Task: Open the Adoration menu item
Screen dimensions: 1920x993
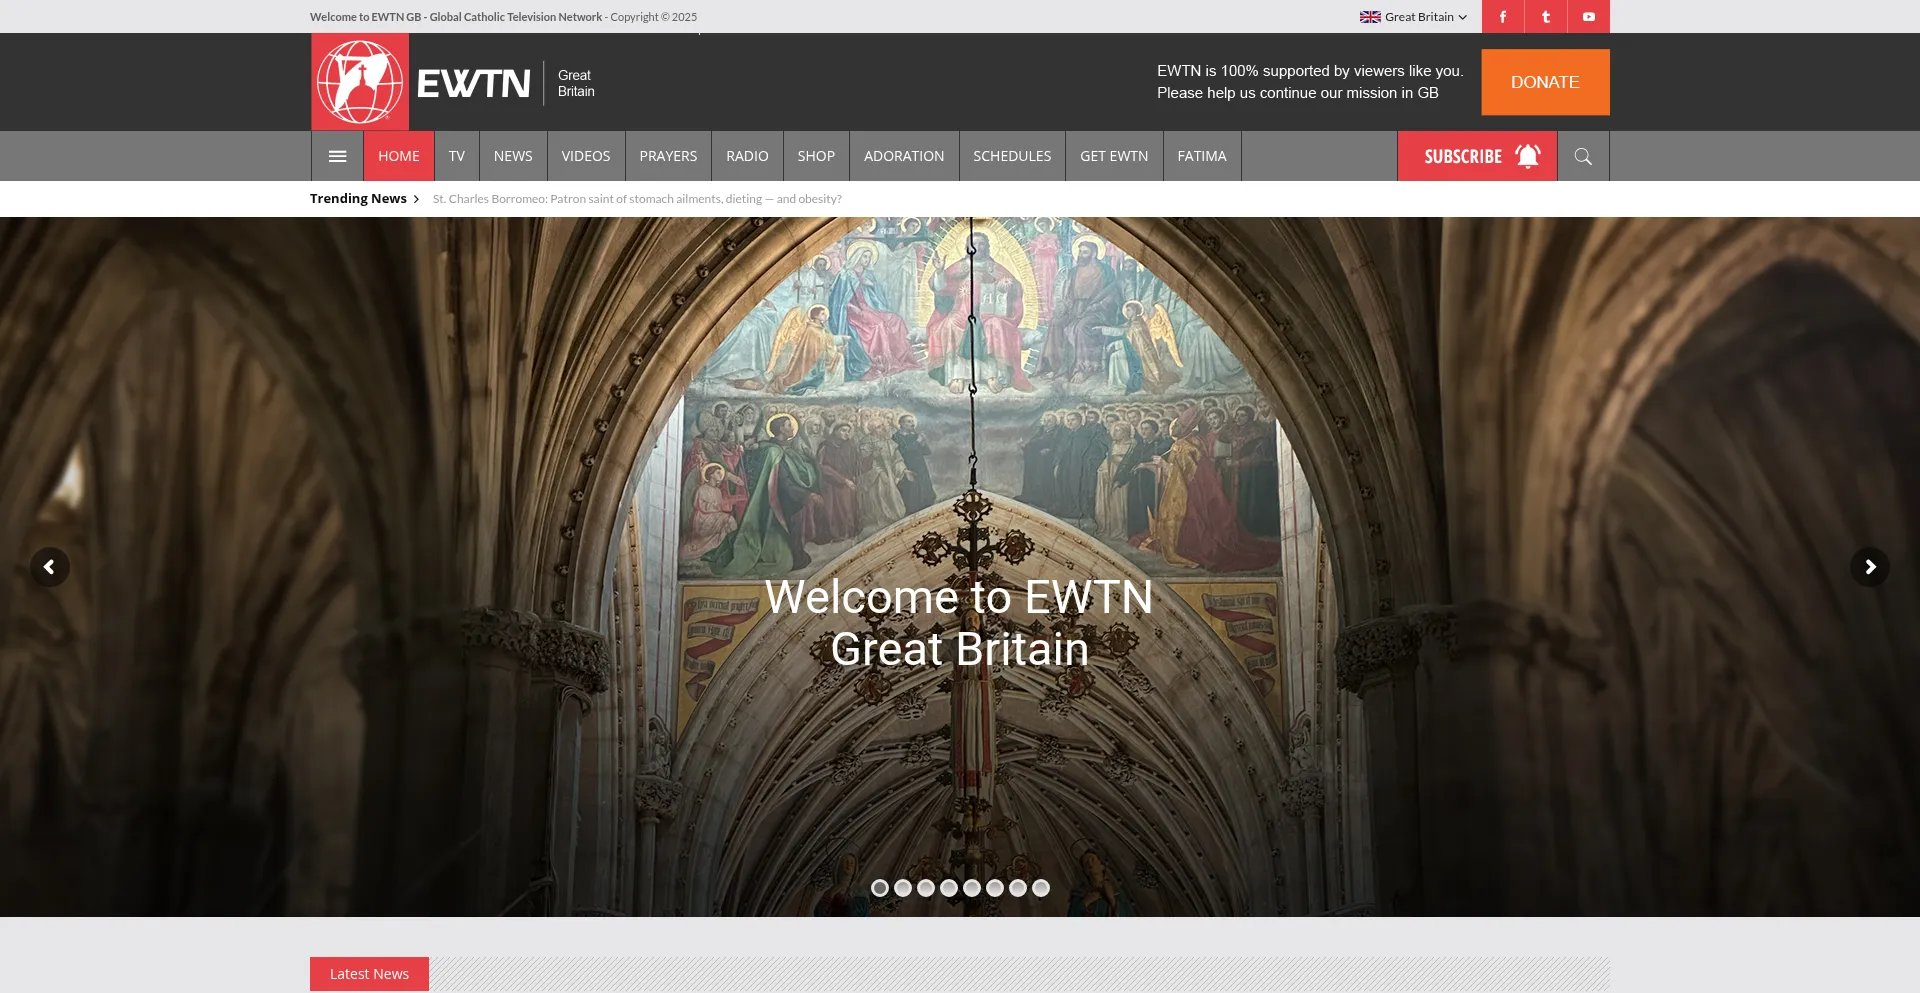Action: (904, 156)
